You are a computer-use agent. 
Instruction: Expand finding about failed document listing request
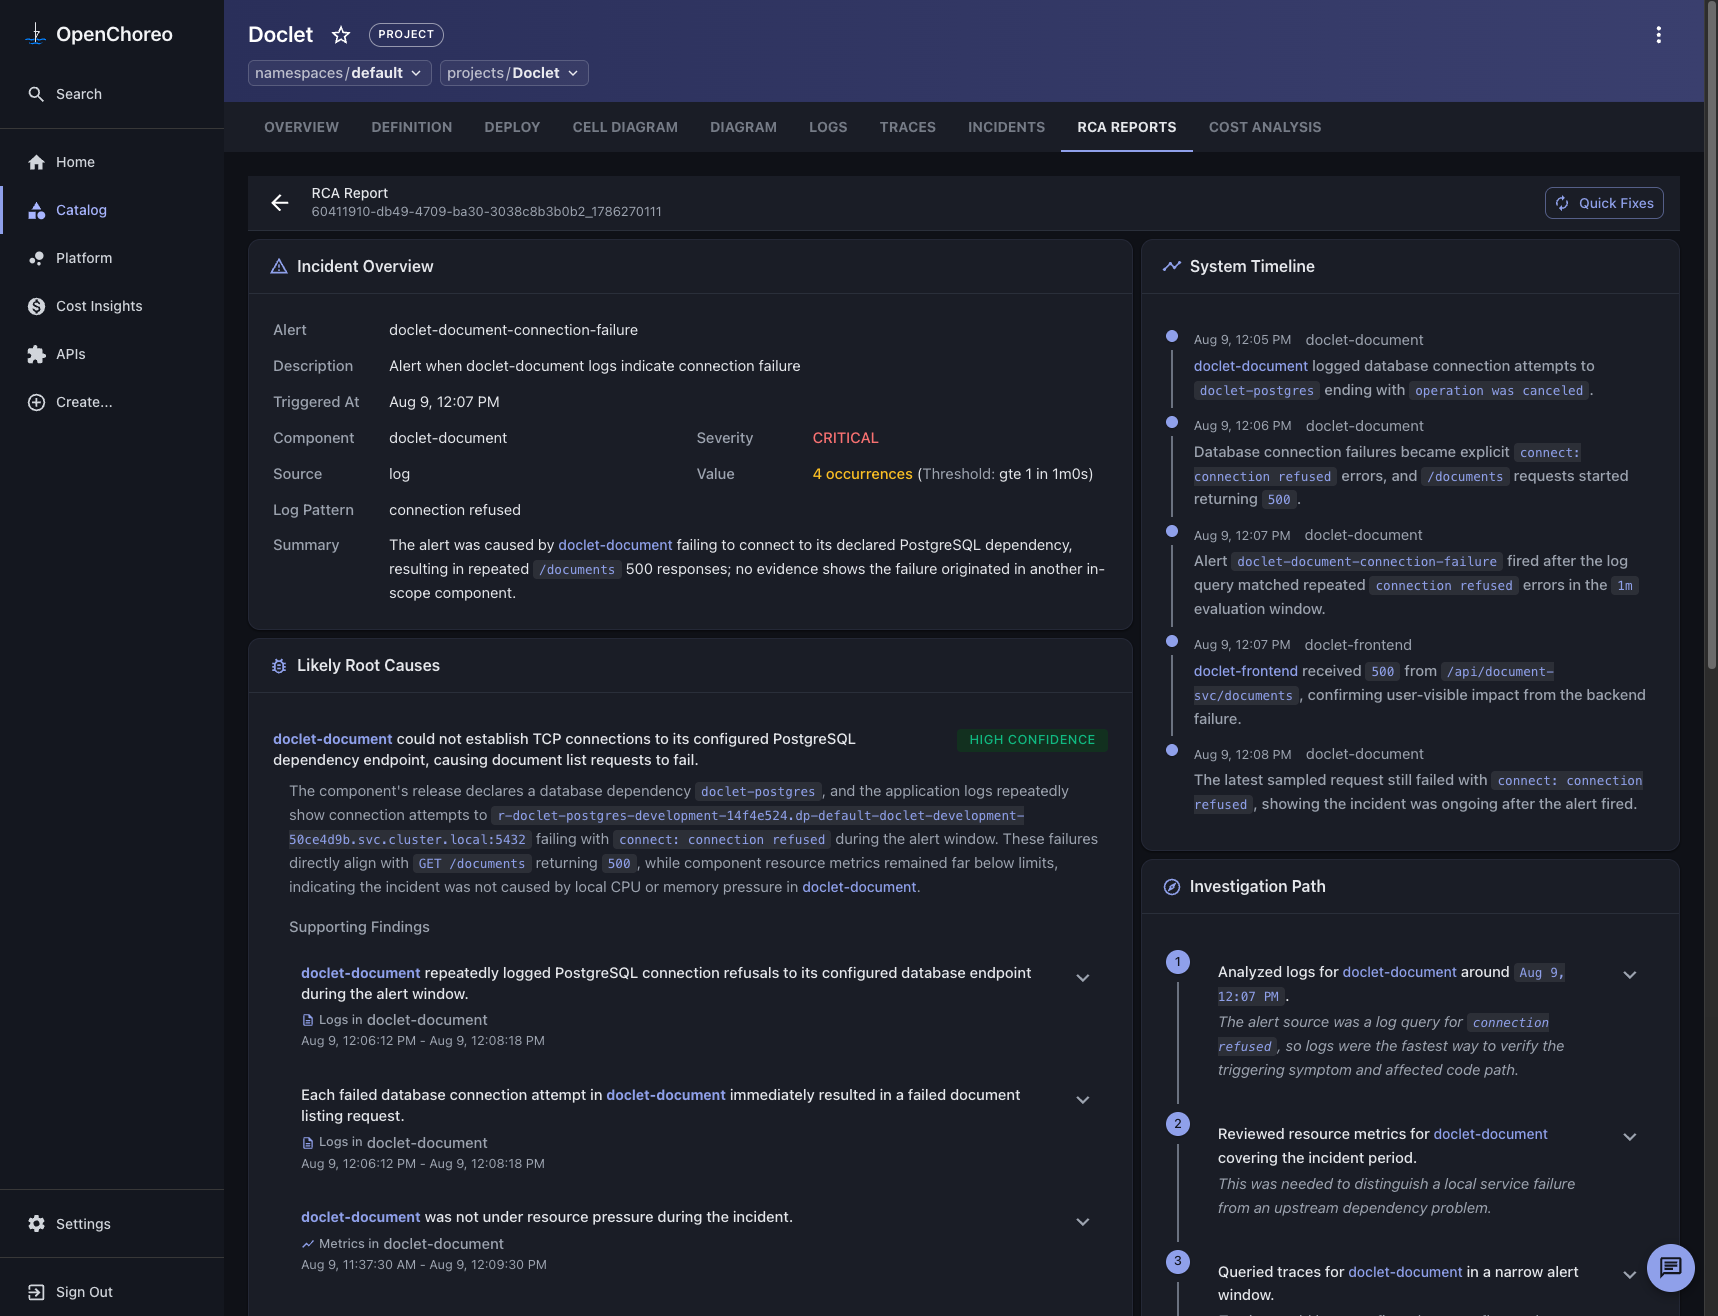point(1082,1100)
